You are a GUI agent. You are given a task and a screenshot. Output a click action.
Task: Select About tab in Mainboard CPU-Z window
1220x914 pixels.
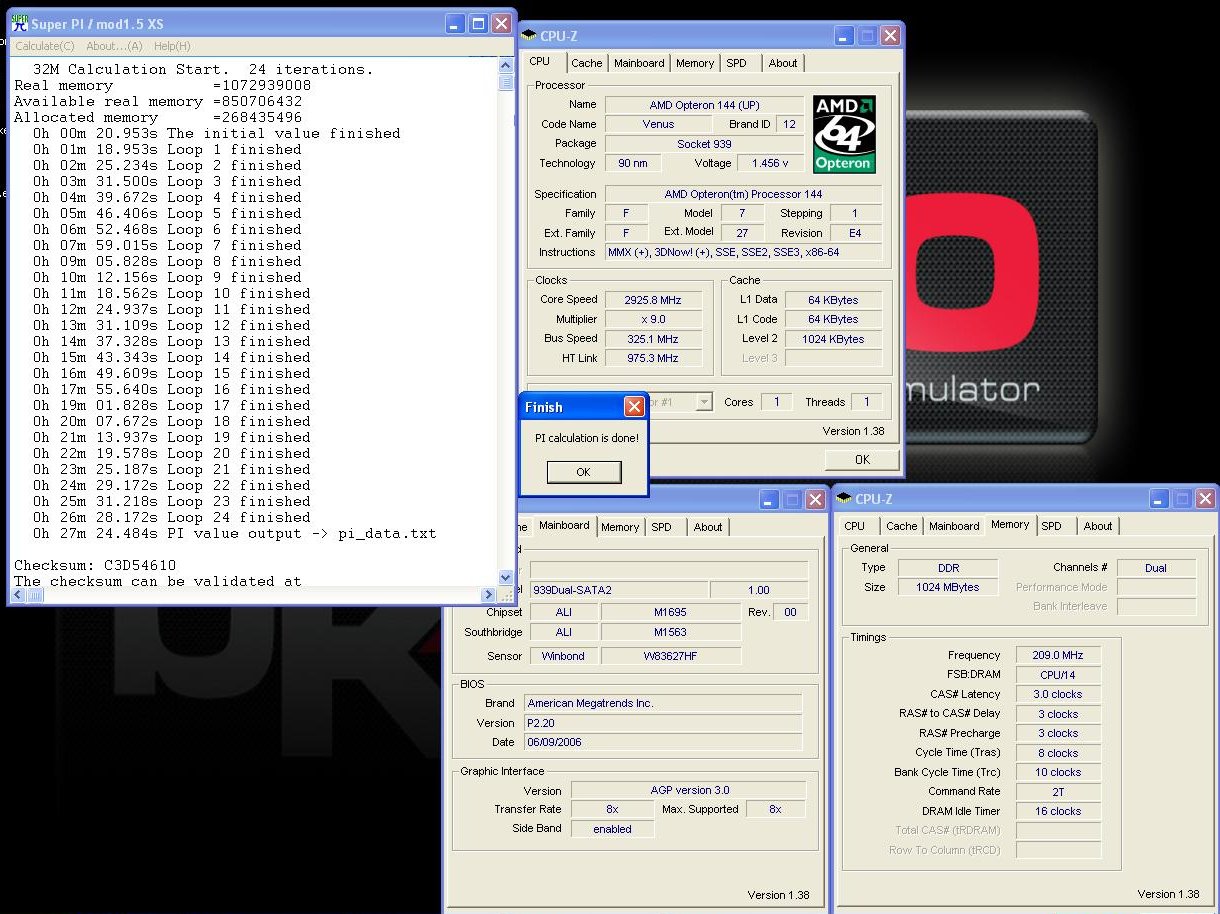708,527
